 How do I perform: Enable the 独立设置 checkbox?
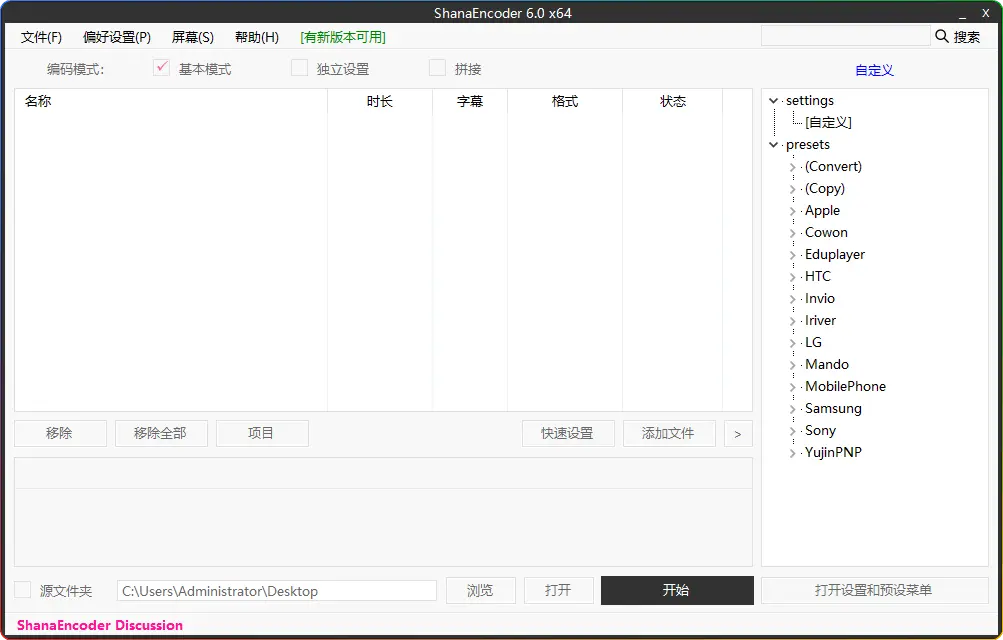tap(299, 68)
